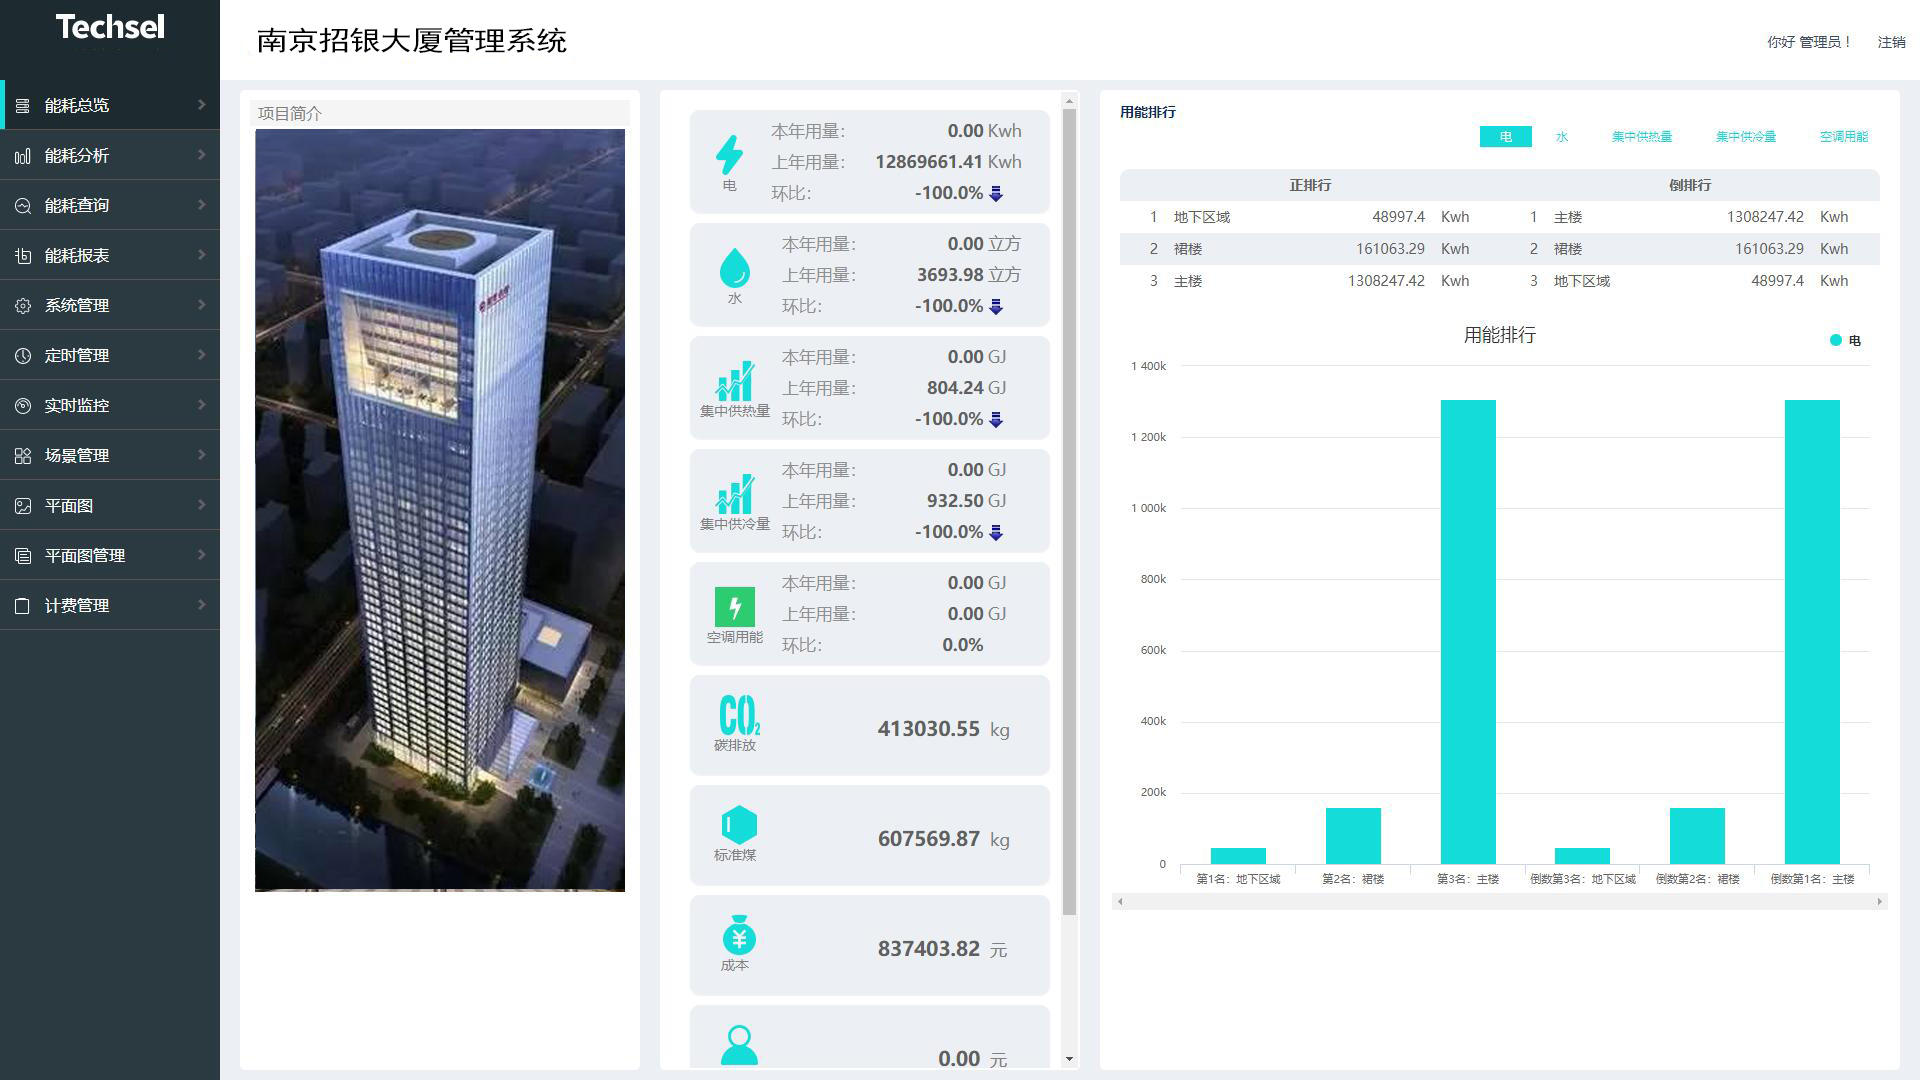
Task: Click the cost money bag icon
Action: (x=739, y=935)
